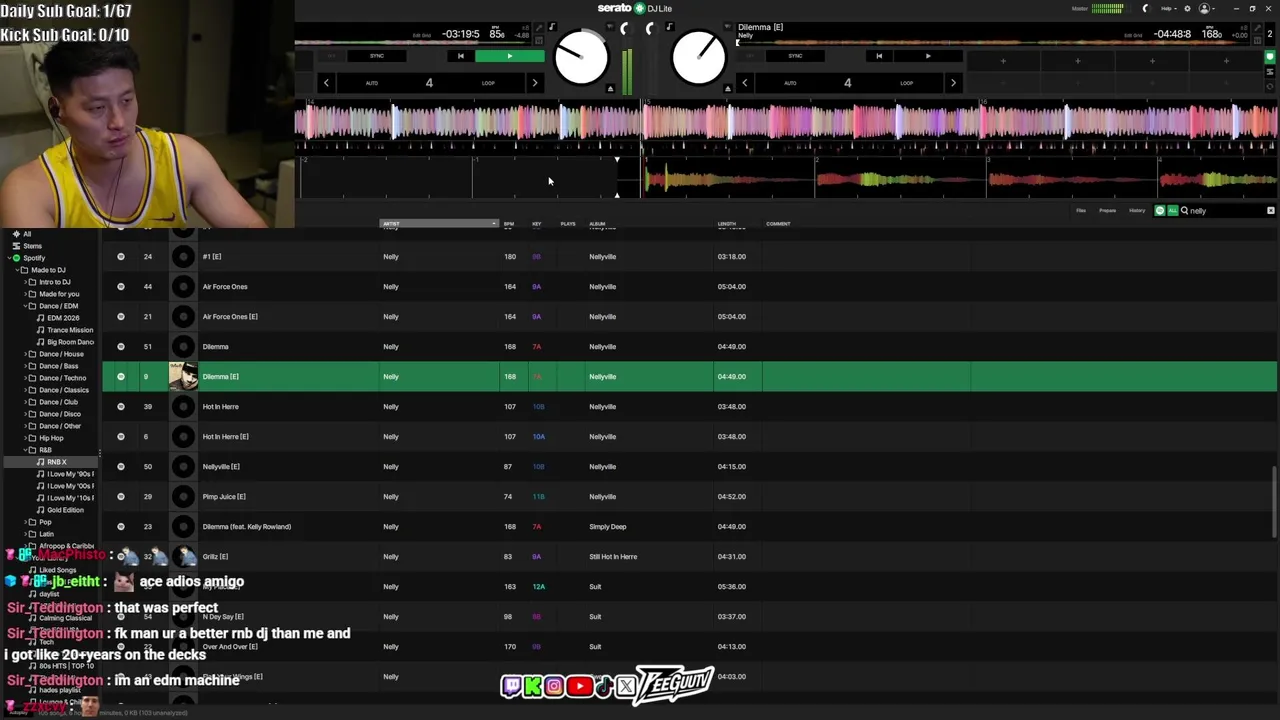This screenshot has height=720, width=1280.
Task: Open the Help dropdown menu
Action: tap(1168, 8)
